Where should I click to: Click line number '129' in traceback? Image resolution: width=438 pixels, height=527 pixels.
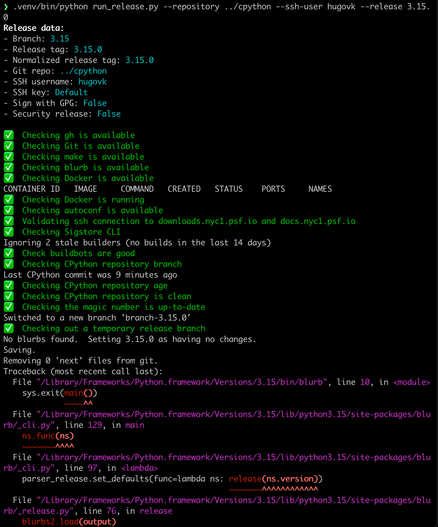pyautogui.click(x=95, y=425)
